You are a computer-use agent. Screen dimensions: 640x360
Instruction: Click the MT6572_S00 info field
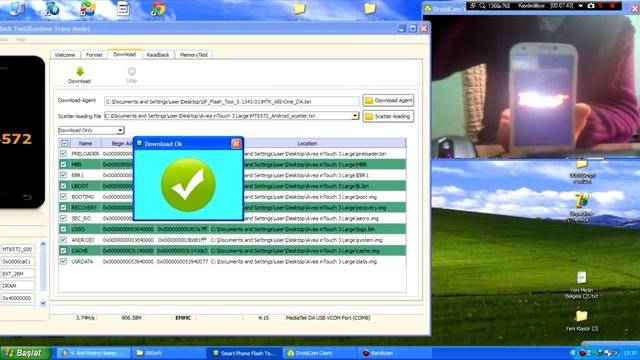point(18,249)
